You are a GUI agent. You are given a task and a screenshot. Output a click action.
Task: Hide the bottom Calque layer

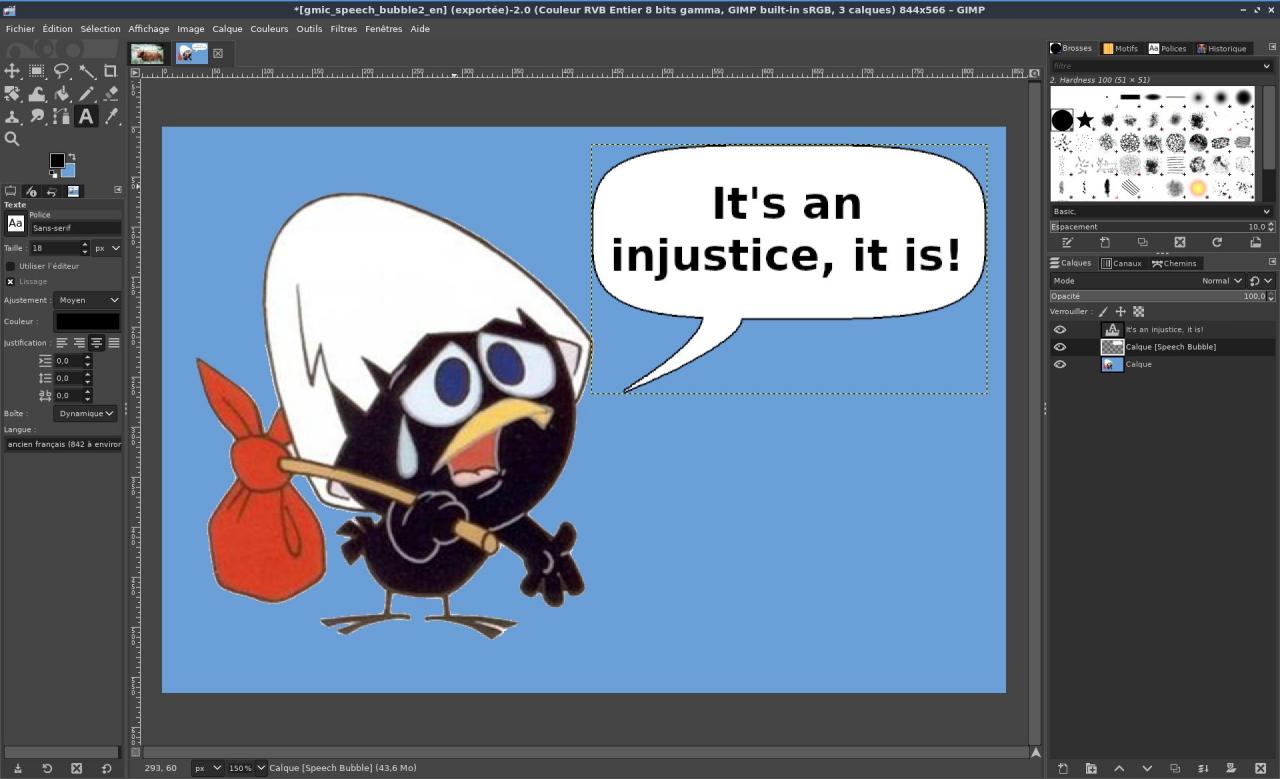click(x=1060, y=364)
